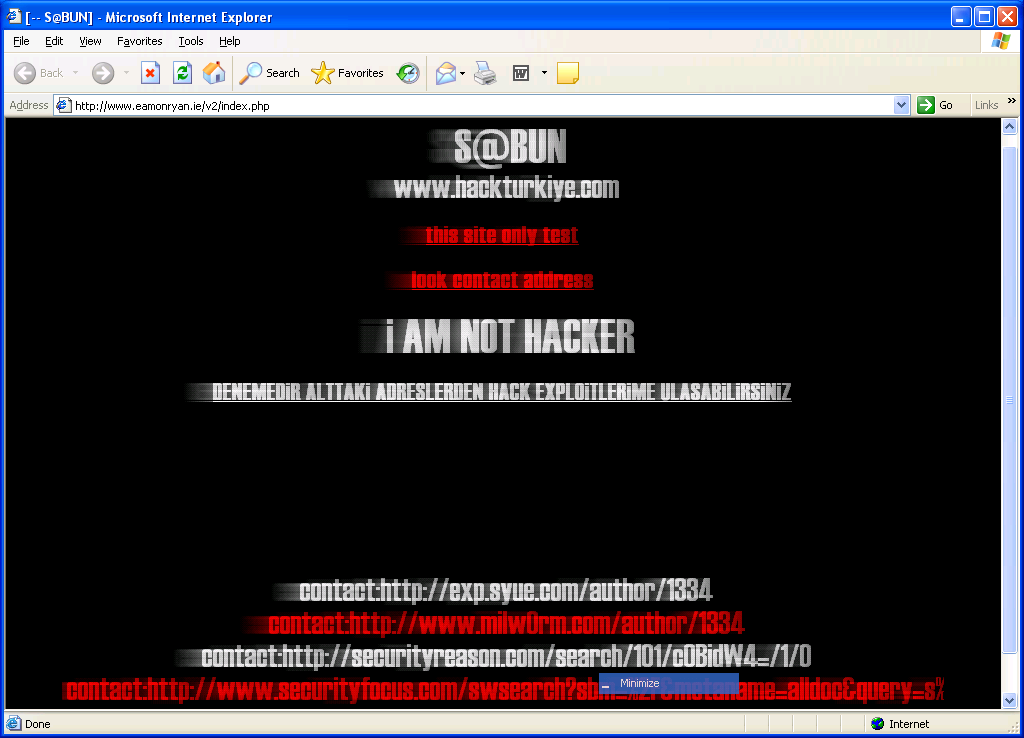This screenshot has height=738, width=1024.
Task: Click the vertical scrollbar up arrow
Action: point(1010,127)
